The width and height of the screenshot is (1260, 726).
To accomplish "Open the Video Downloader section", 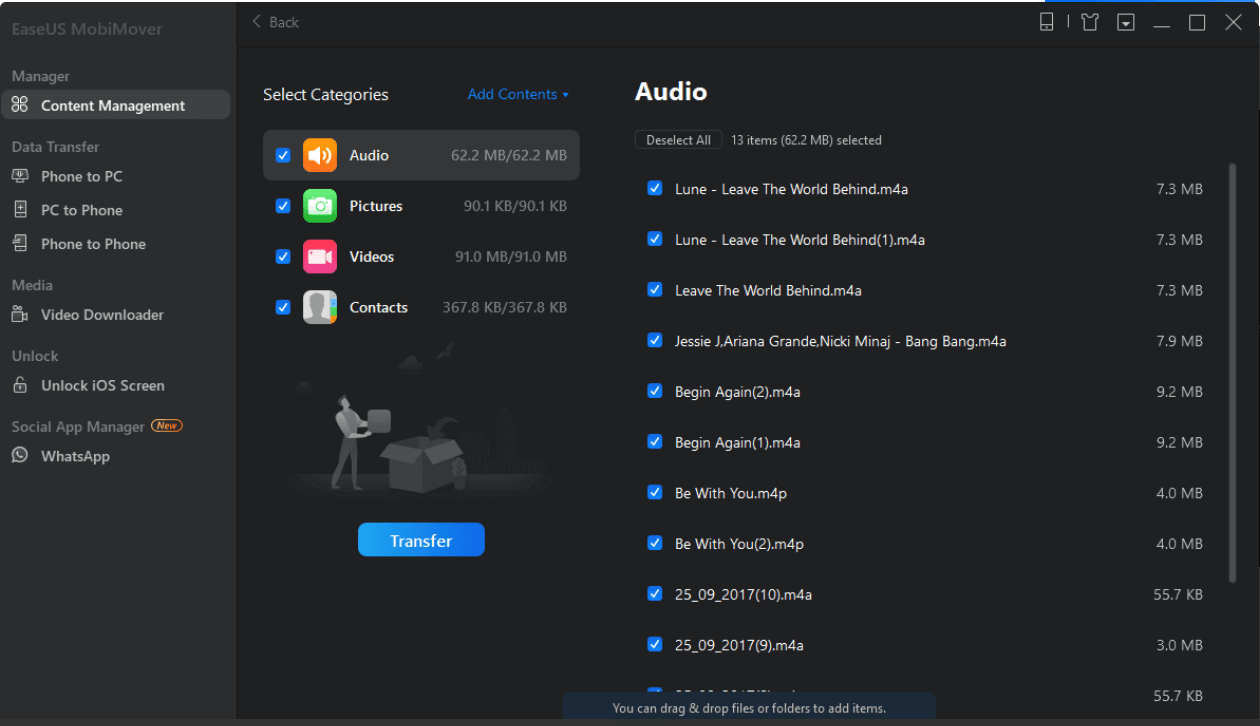I will pyautogui.click(x=102, y=315).
